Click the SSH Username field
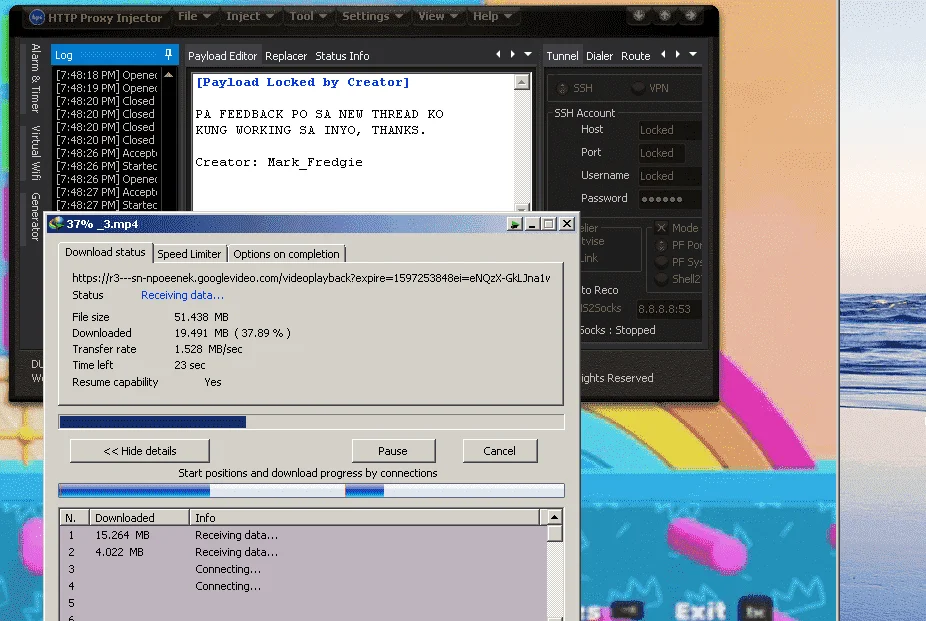 point(669,176)
